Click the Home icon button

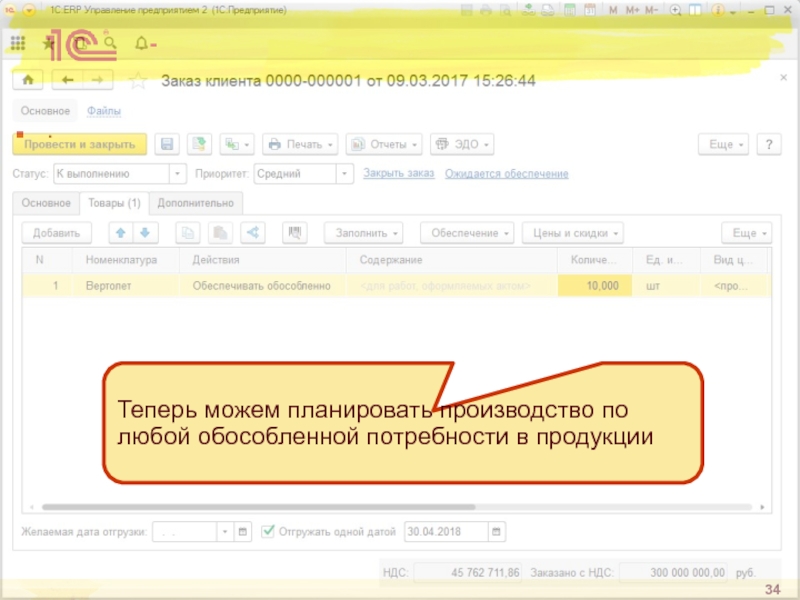(28, 80)
